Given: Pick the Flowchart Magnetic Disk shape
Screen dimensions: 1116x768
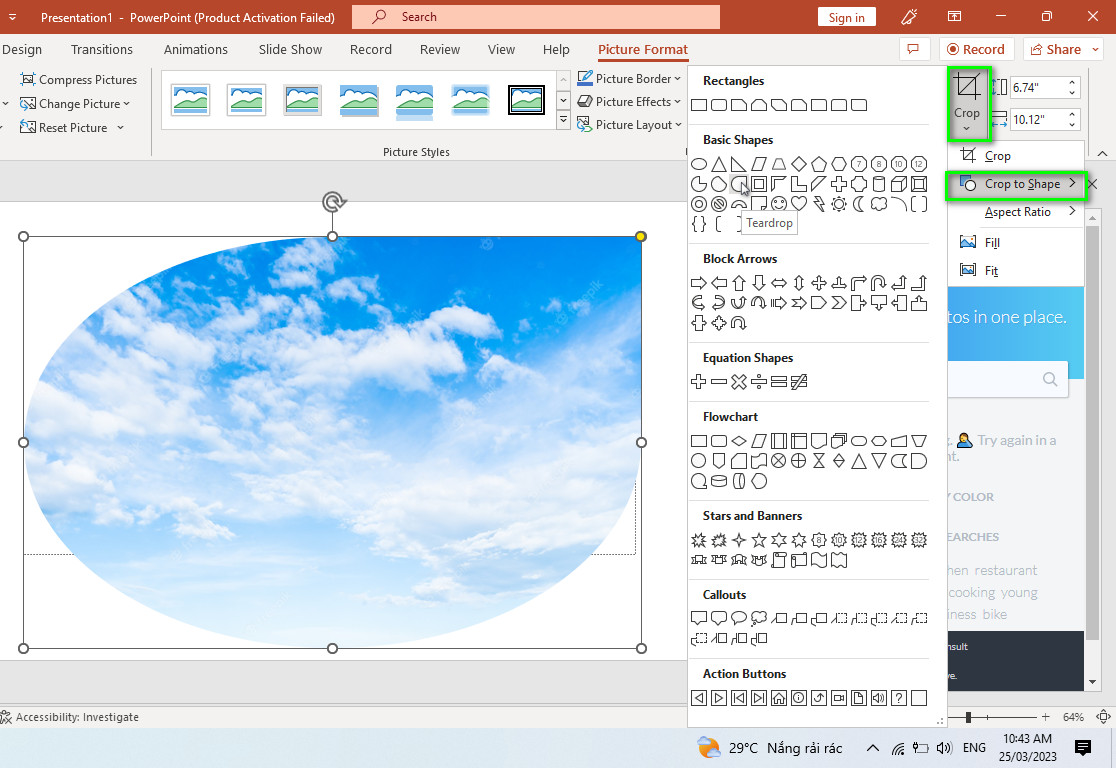Looking at the screenshot, I should (719, 481).
